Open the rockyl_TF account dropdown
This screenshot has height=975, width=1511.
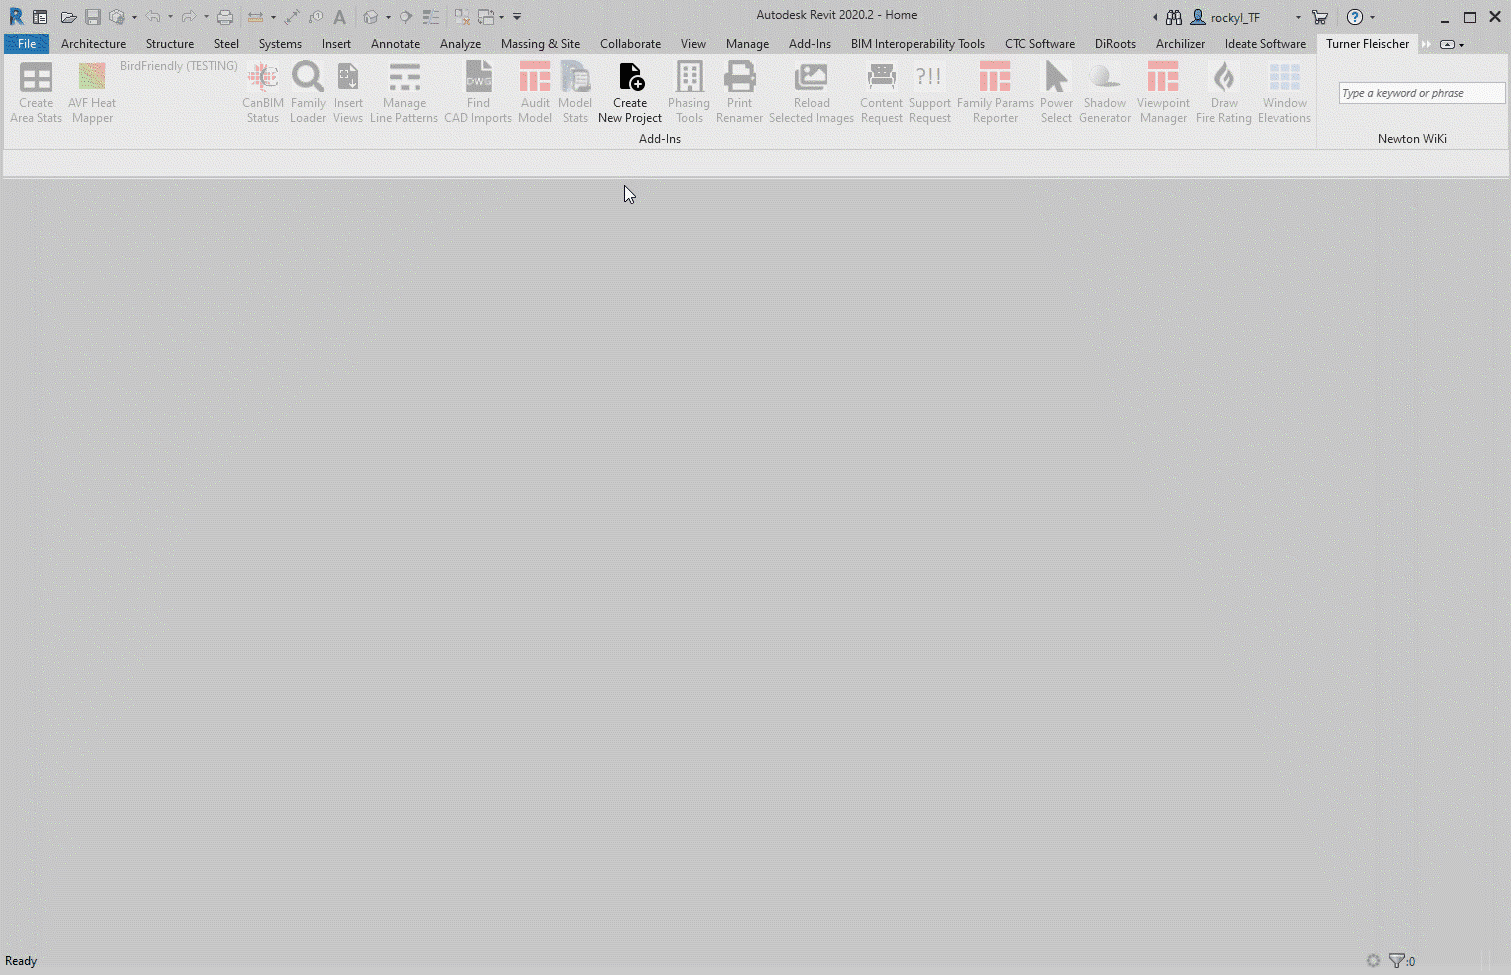point(1298,17)
